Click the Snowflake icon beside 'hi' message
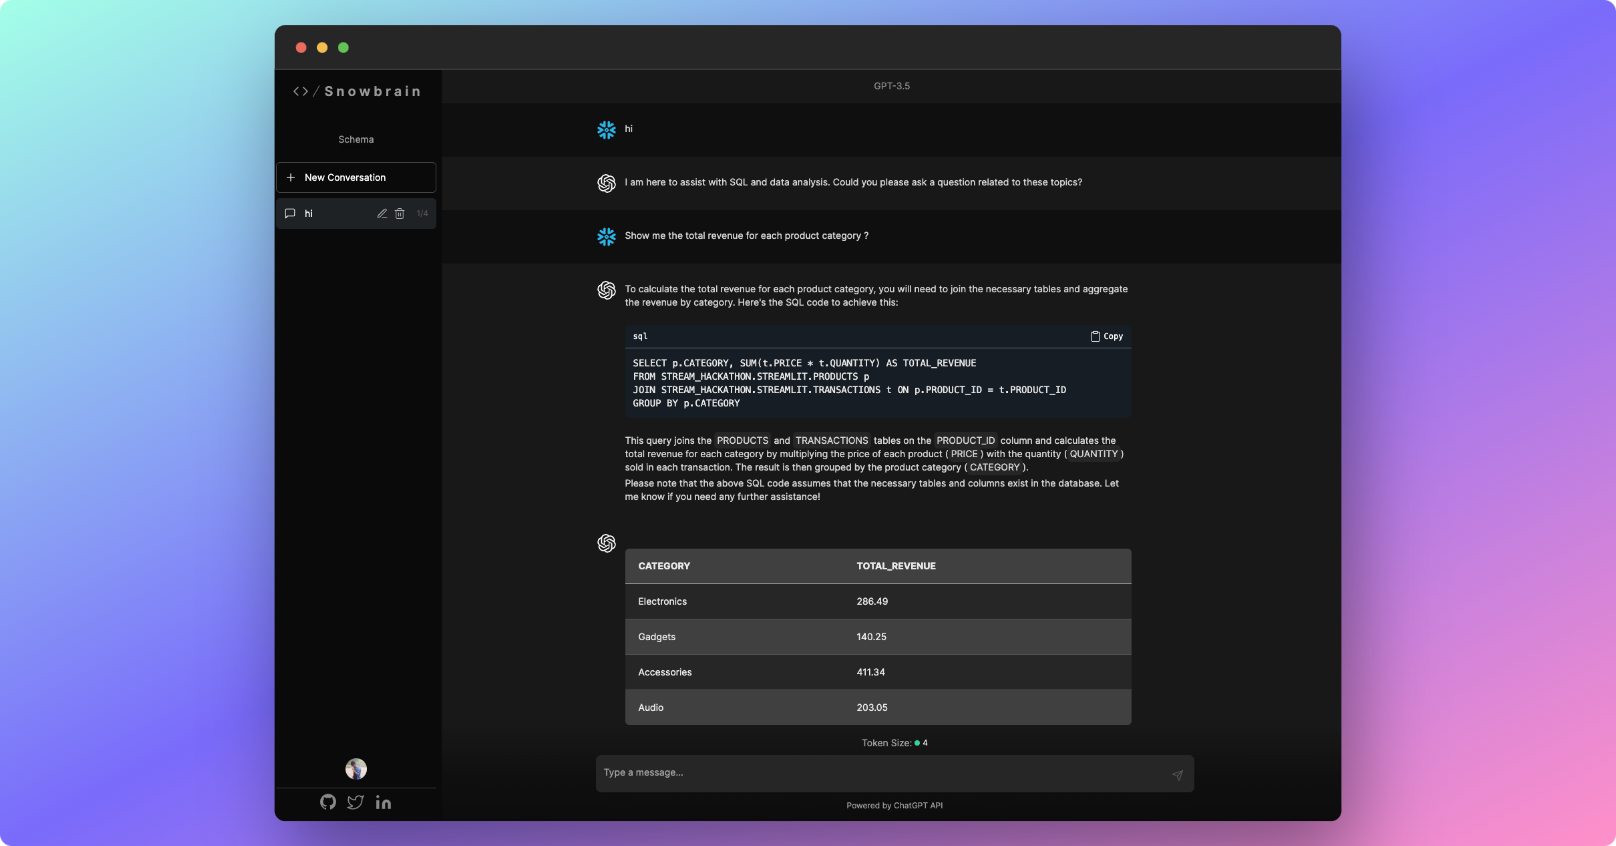The width and height of the screenshot is (1616, 846). click(x=606, y=130)
